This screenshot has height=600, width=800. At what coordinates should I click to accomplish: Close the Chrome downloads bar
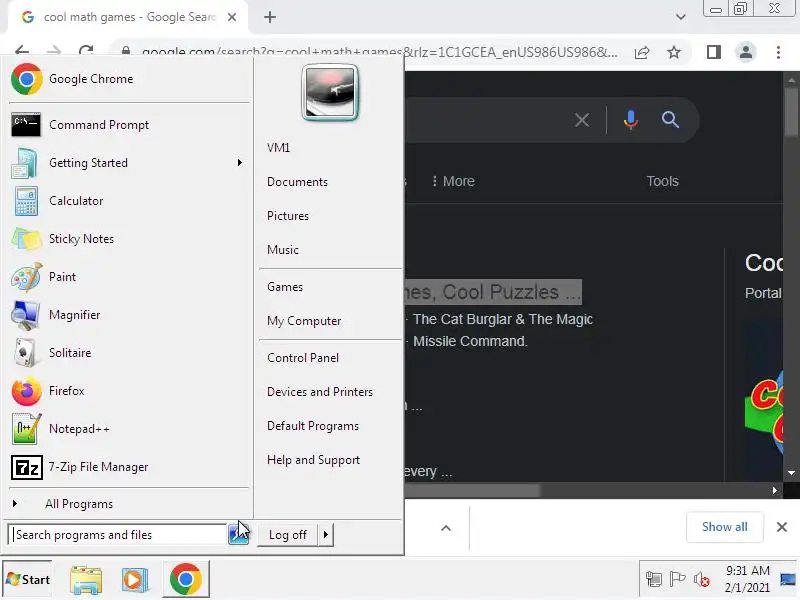(782, 527)
